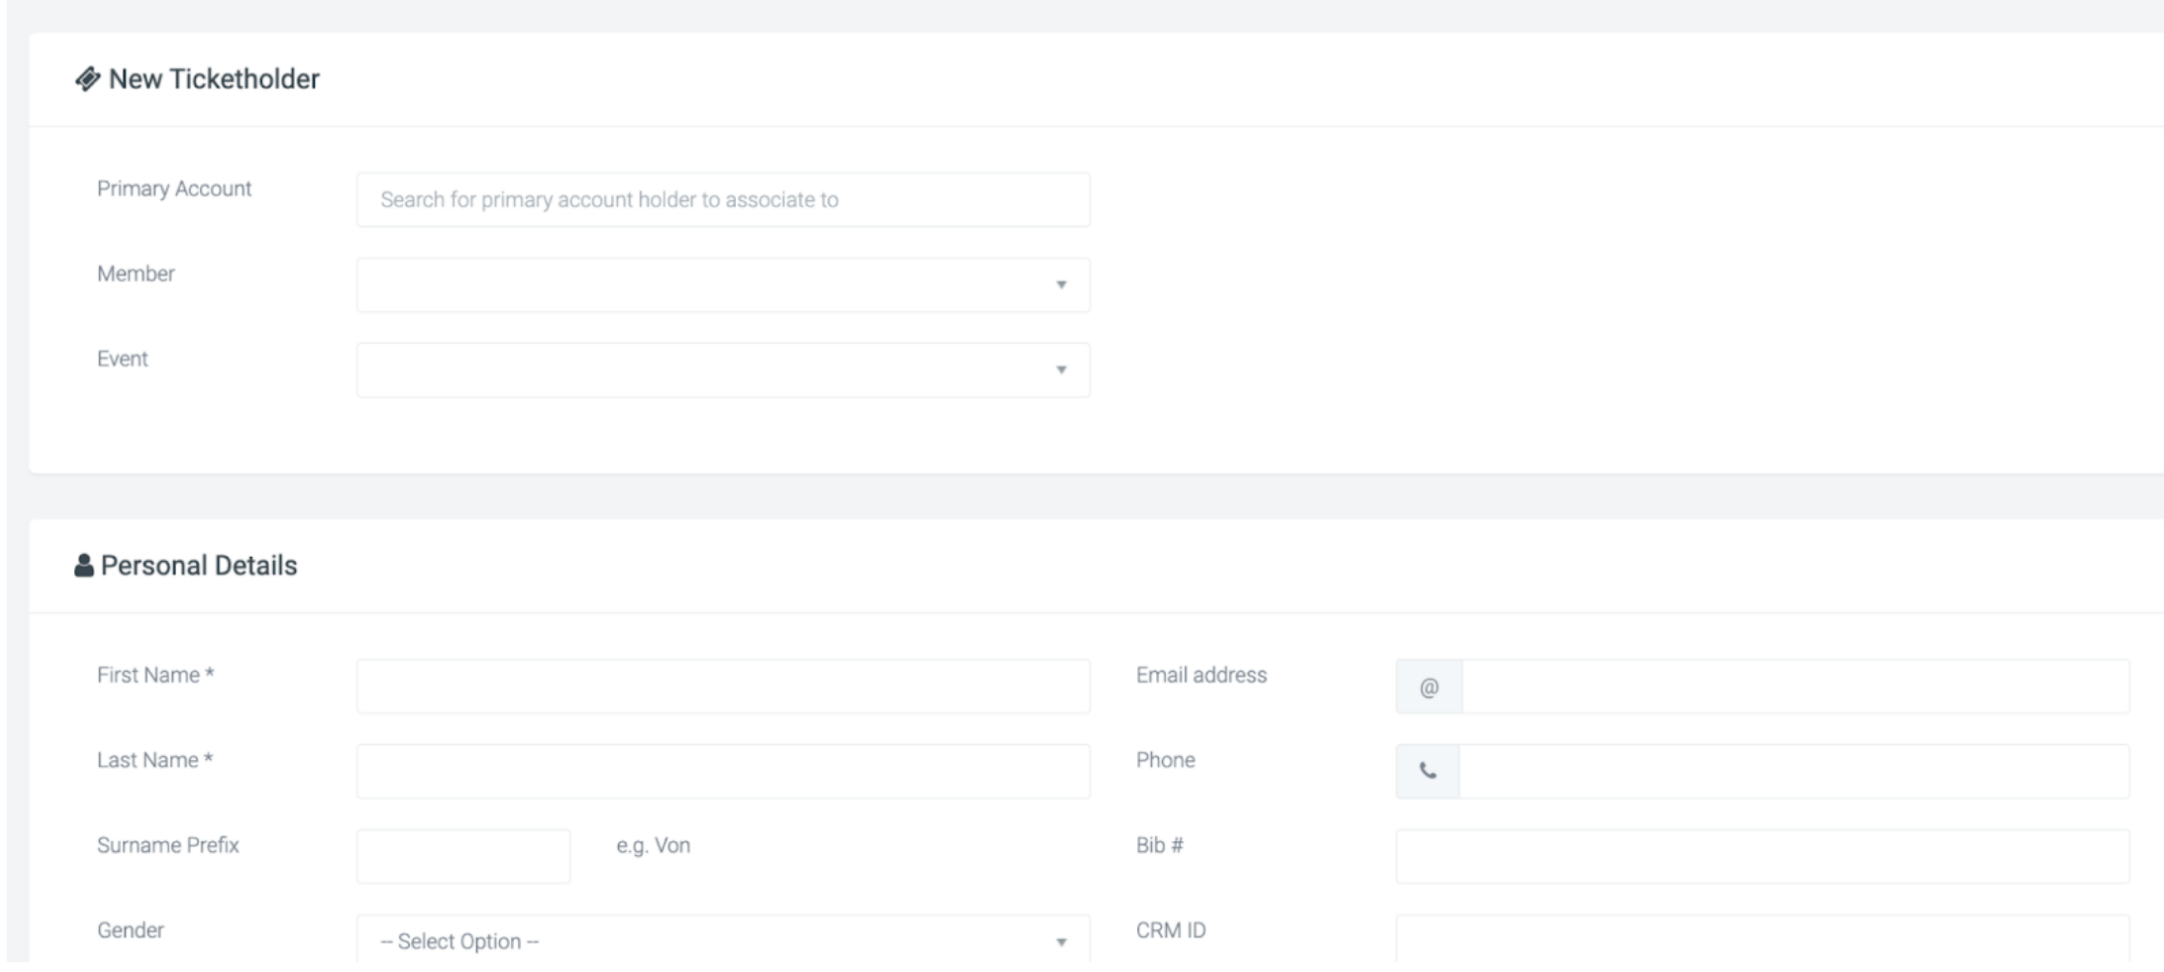Click the 'e.g. Von' hint text
Image resolution: width=2164 pixels, height=972 pixels.
pos(653,846)
